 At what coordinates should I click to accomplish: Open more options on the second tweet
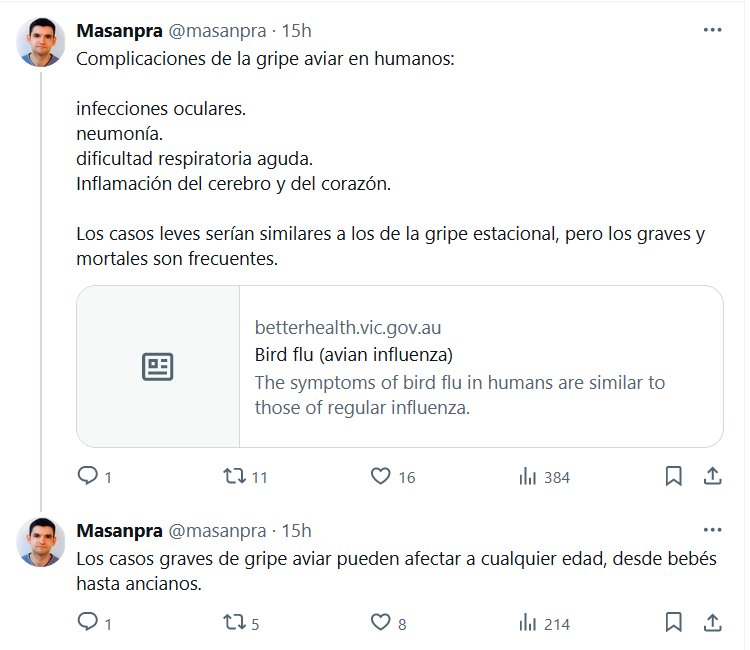pyautogui.click(x=712, y=530)
